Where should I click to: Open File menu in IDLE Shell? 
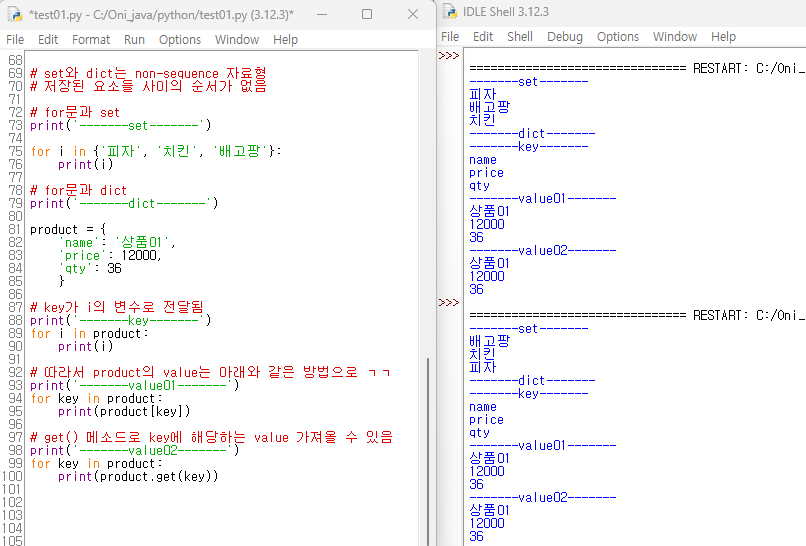[x=450, y=37]
